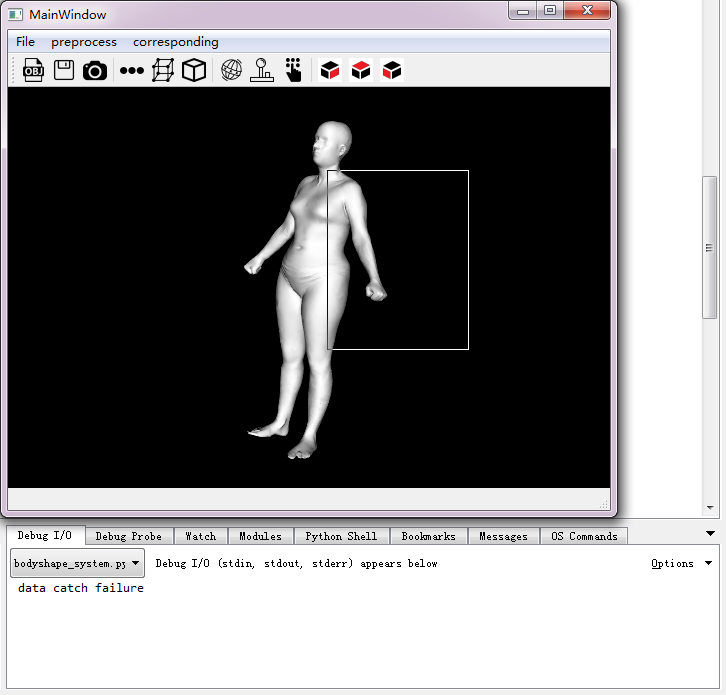Click the vertical scrollbar handle on the right
The image size is (726, 695).
709,247
